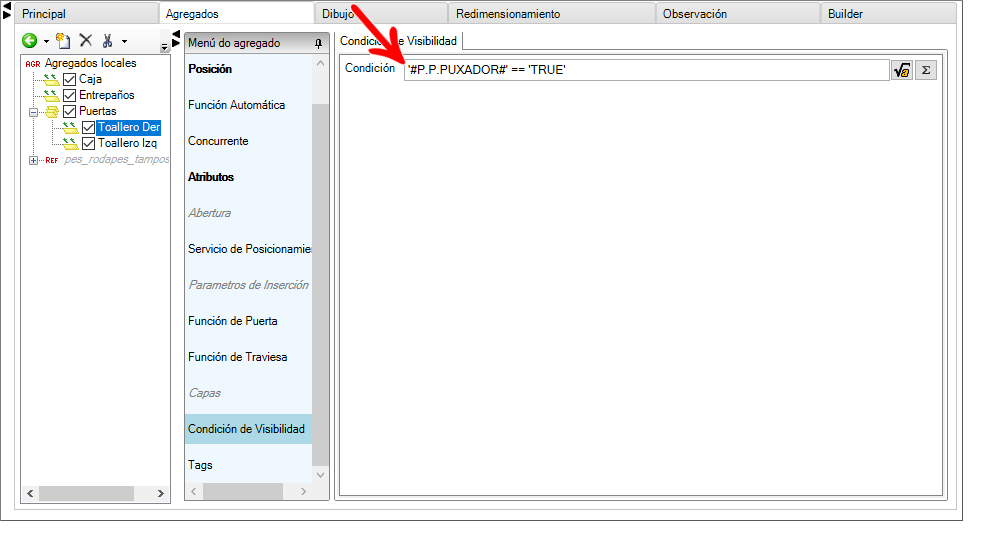This screenshot has width=996, height=548.
Task: Click aggregate menu scroll down arrow
Action: (x=321, y=474)
